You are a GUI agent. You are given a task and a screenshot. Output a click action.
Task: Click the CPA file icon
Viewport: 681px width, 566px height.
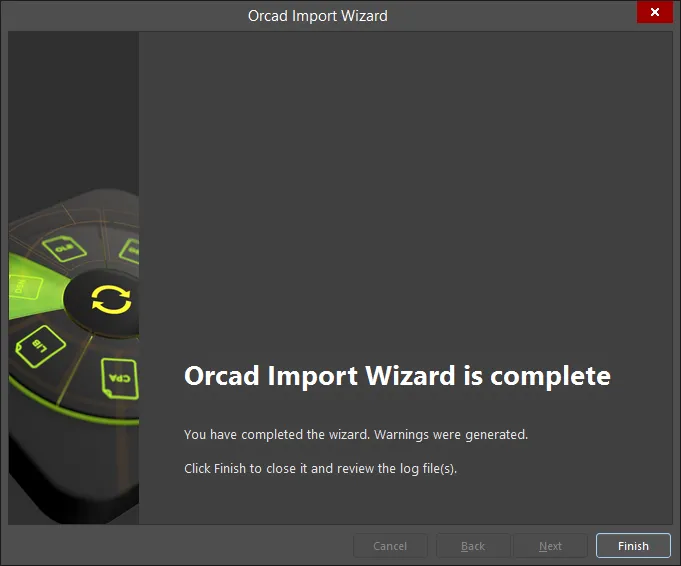(119, 379)
